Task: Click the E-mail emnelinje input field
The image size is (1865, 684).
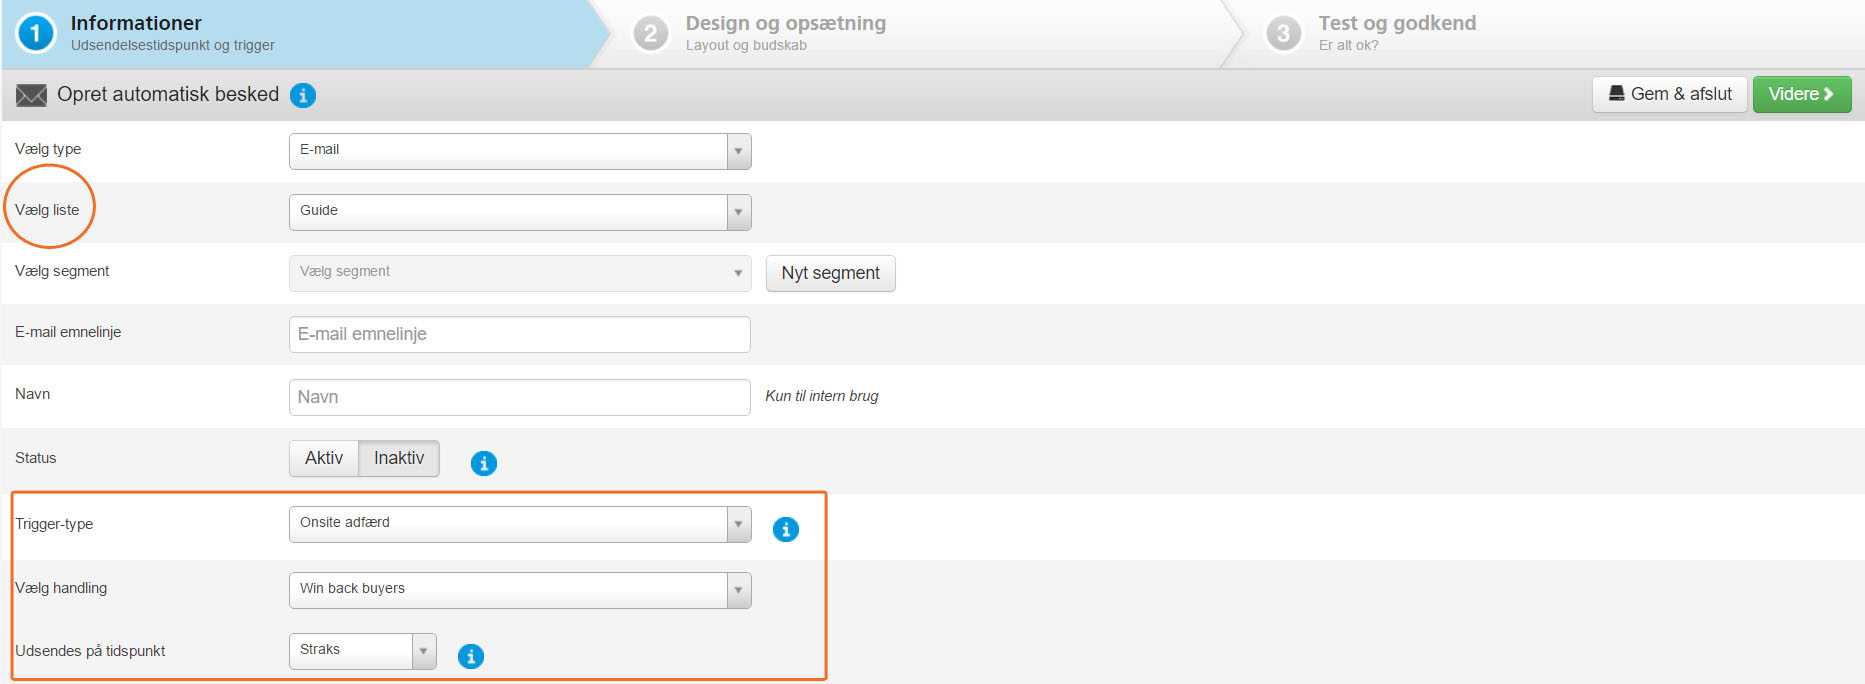Action: [x=520, y=334]
